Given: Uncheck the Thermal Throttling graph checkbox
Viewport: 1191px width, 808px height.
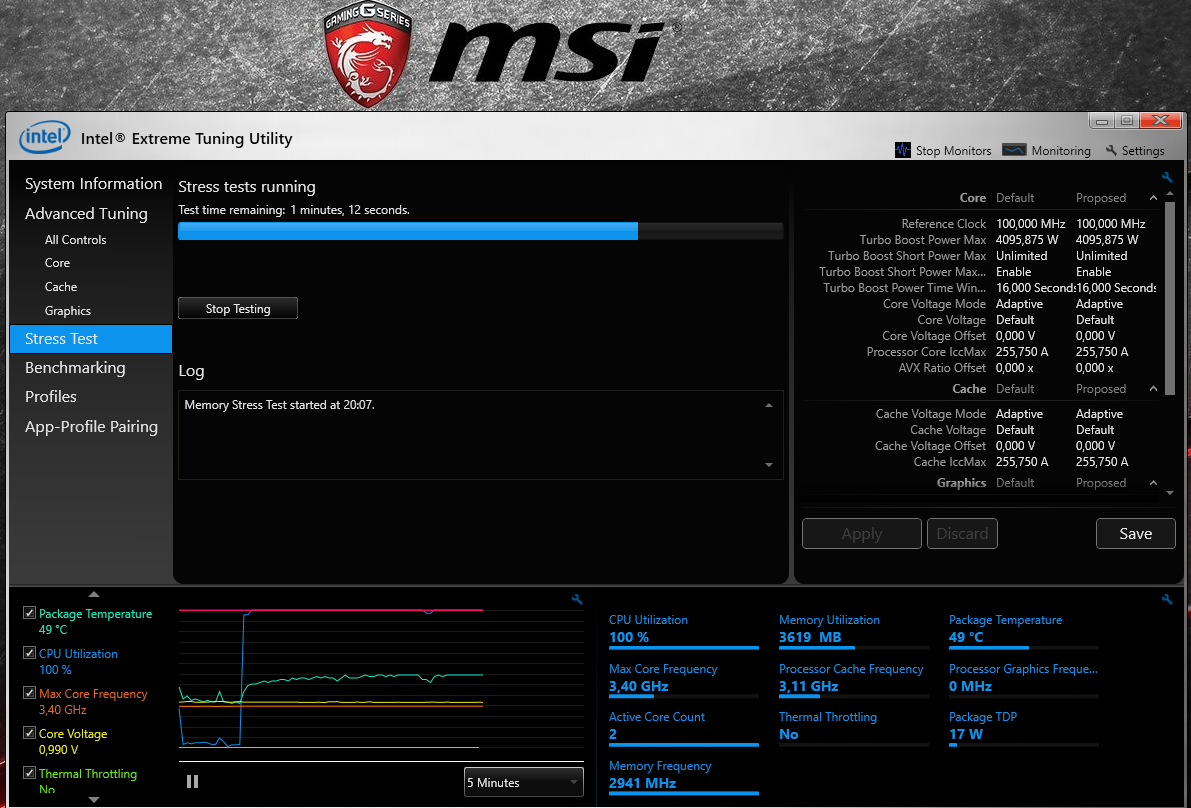Looking at the screenshot, I should click(30, 773).
